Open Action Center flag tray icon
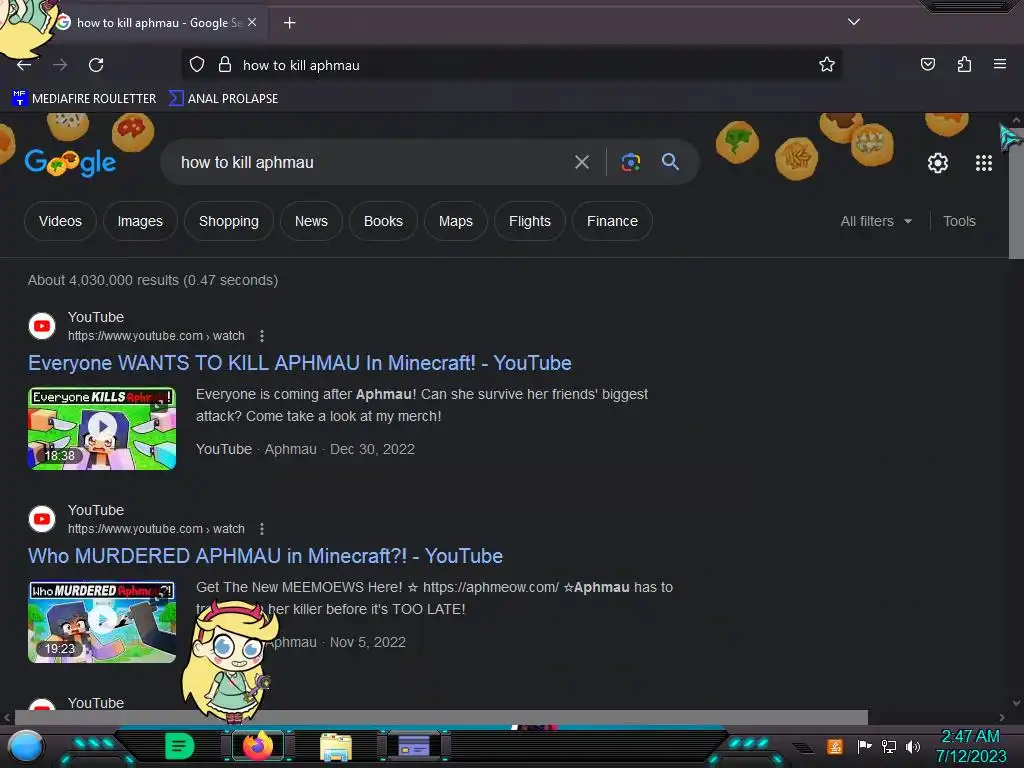 (865, 746)
